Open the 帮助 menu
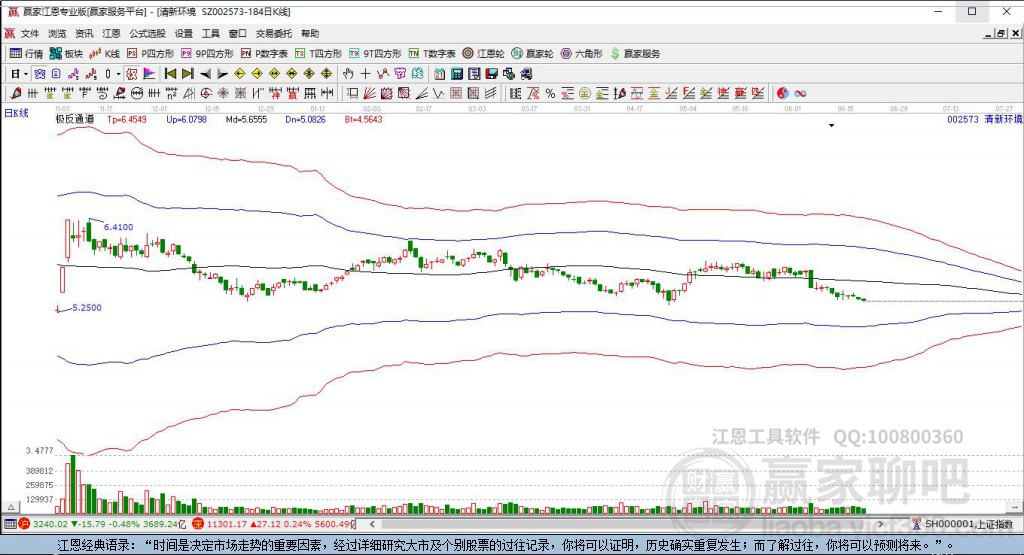 point(310,33)
